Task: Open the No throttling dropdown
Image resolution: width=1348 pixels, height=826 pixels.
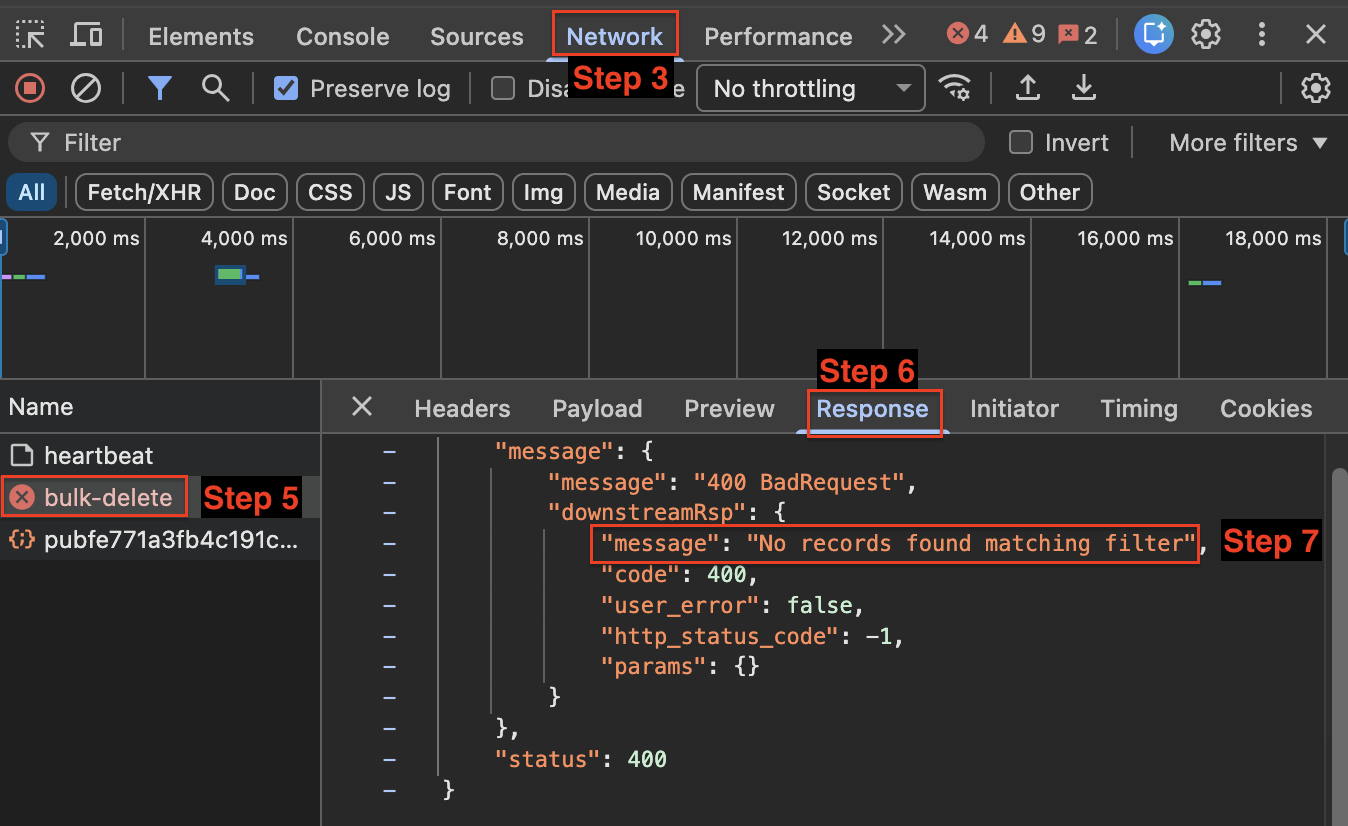Action: [x=810, y=88]
